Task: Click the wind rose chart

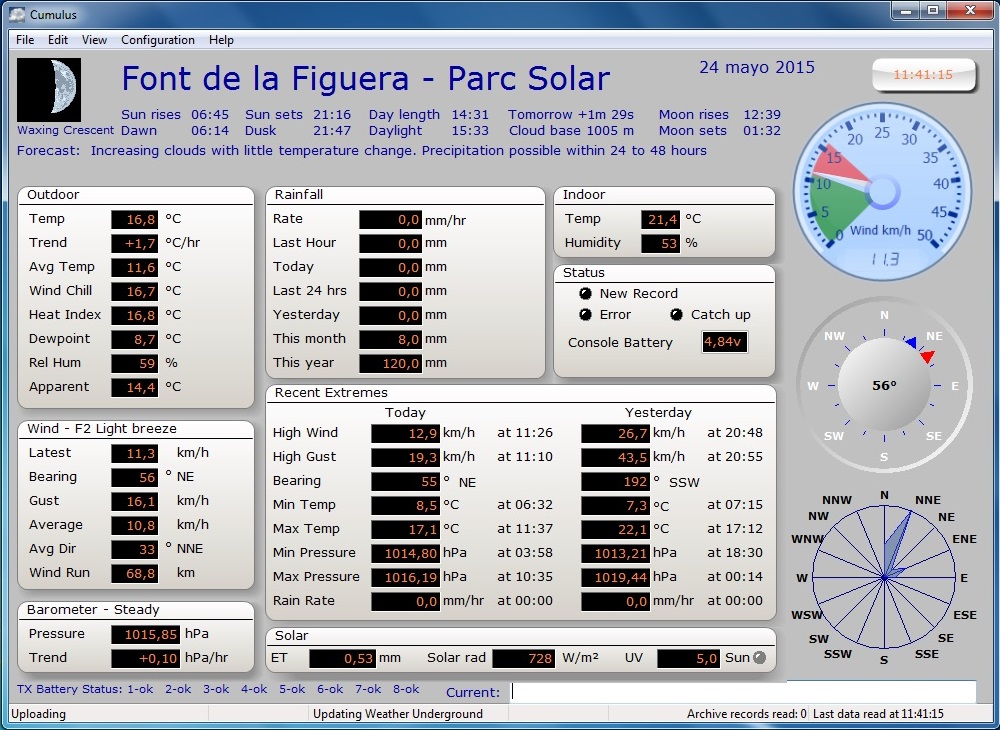Action: click(x=884, y=578)
